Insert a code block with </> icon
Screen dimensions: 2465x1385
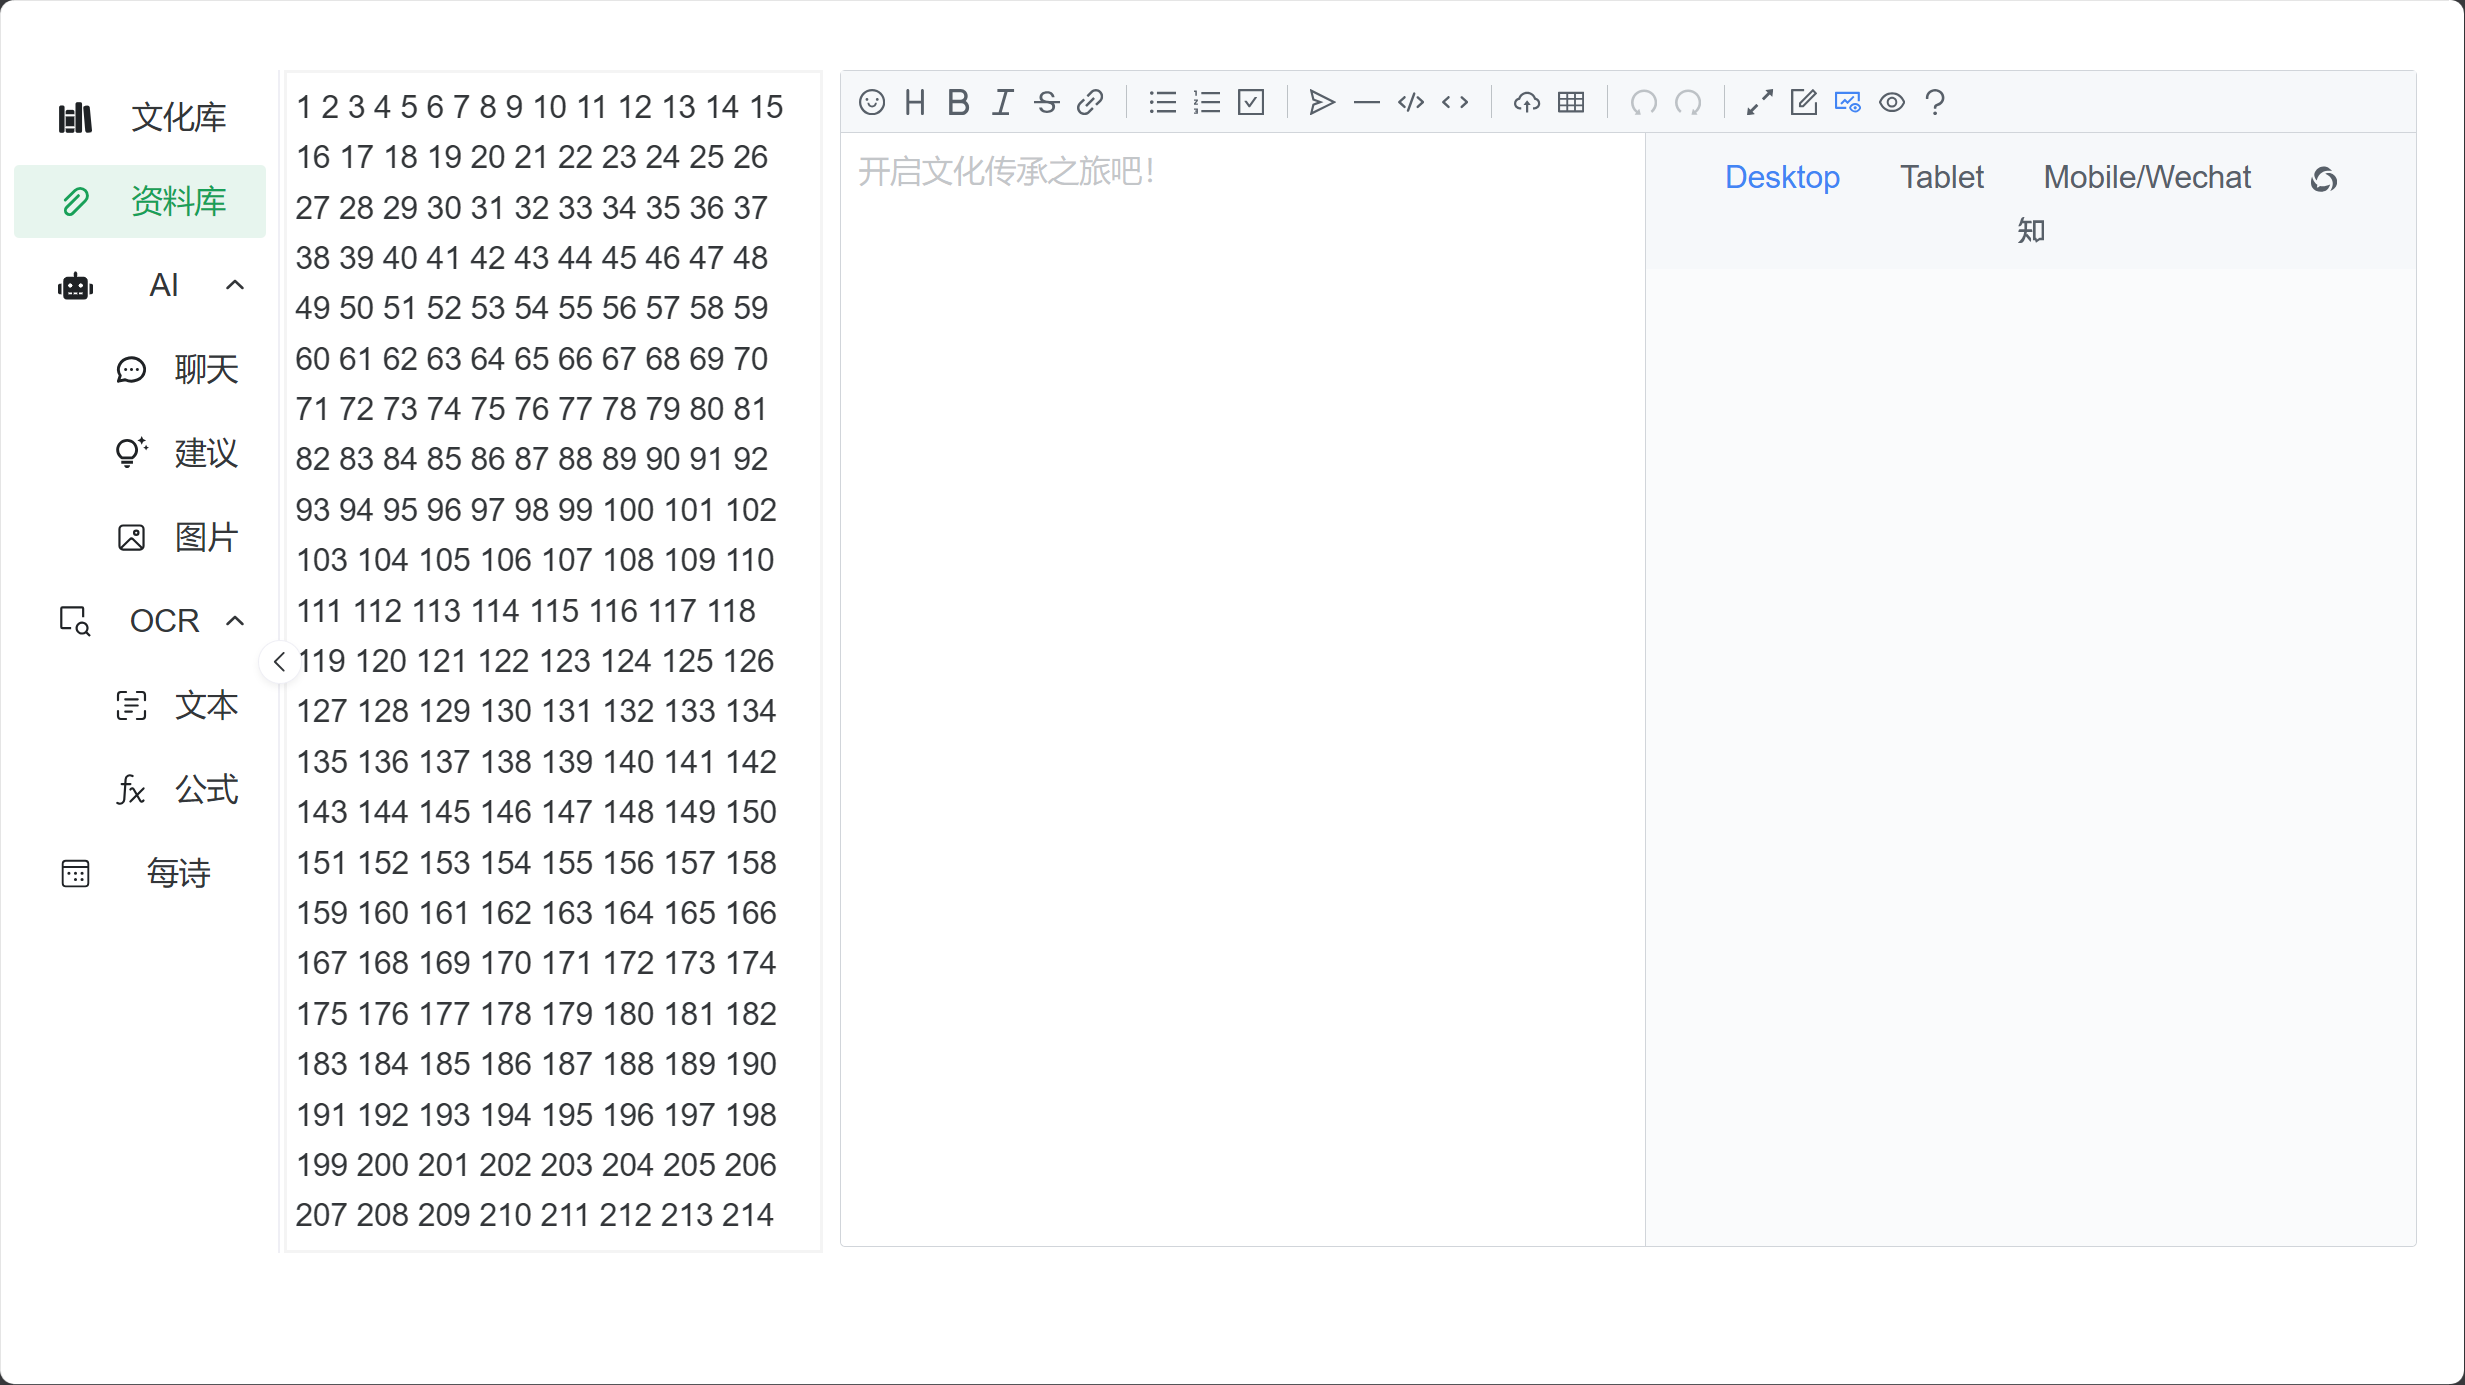click(1411, 103)
